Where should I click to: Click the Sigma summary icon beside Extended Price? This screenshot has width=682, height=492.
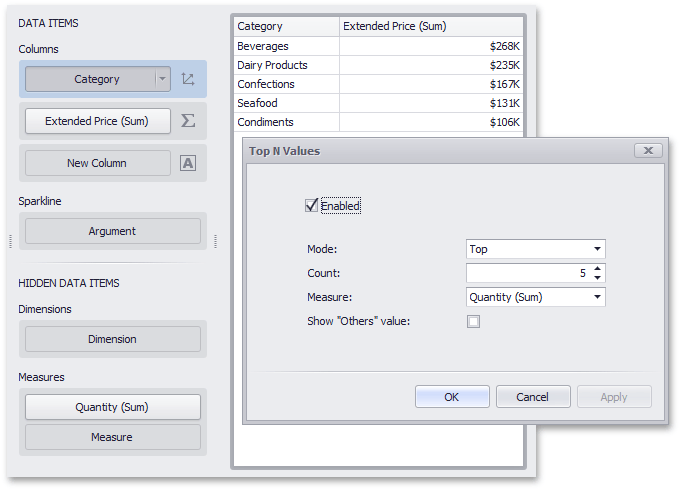pos(188,121)
